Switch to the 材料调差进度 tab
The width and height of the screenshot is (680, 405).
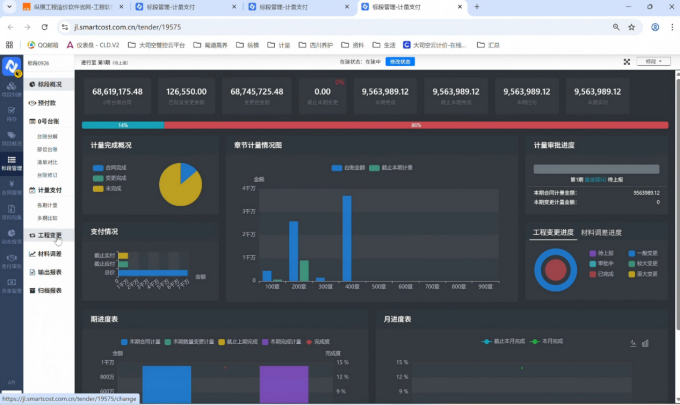601,232
